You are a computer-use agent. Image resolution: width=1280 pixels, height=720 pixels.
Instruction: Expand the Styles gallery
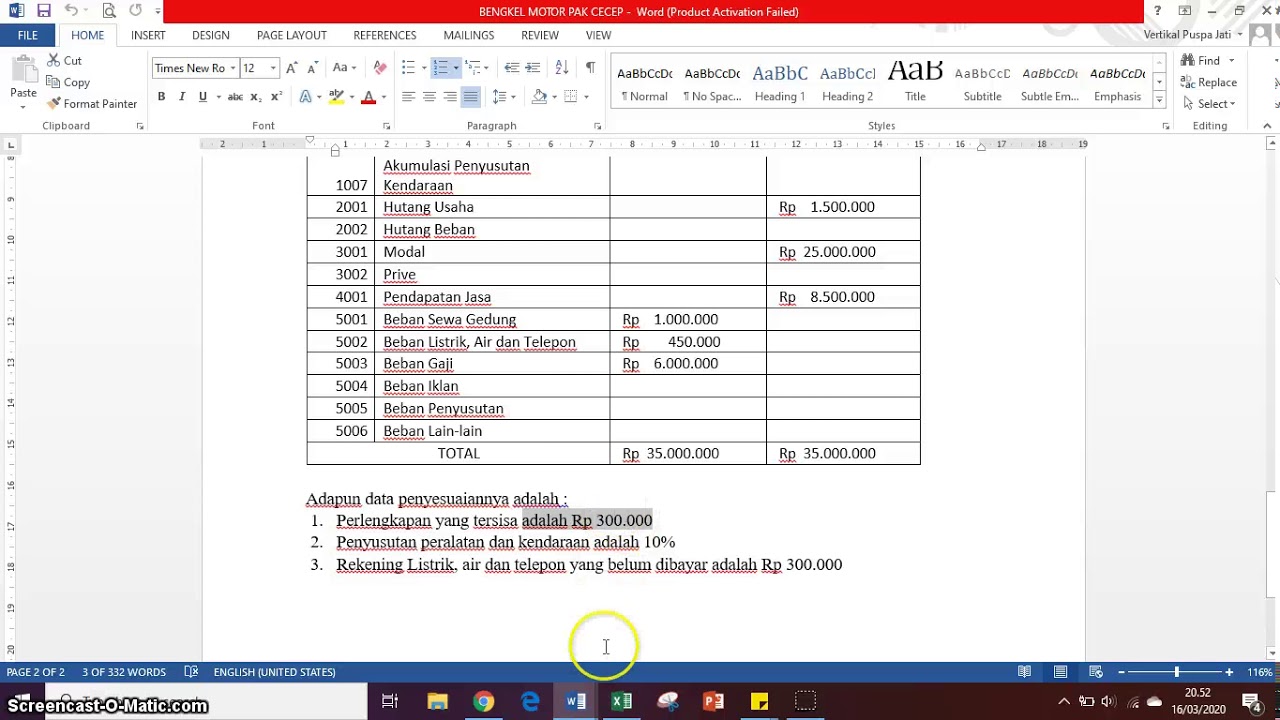click(1159, 100)
